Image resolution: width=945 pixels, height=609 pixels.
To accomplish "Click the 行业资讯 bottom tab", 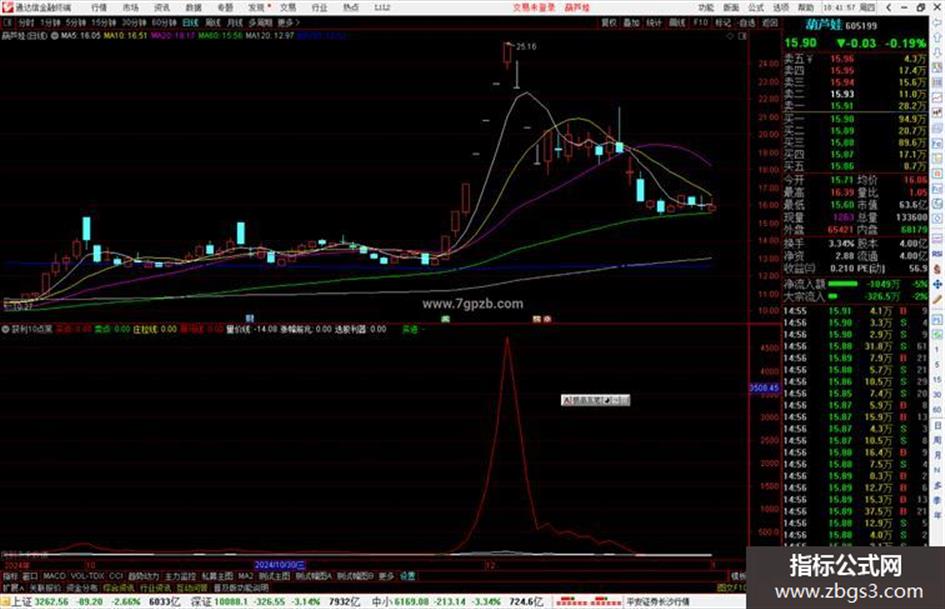I will [x=155, y=587].
